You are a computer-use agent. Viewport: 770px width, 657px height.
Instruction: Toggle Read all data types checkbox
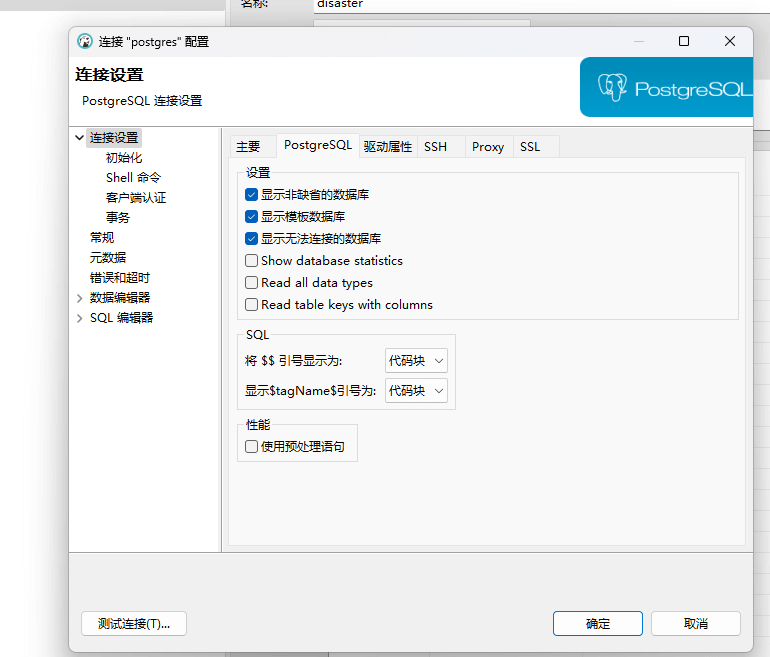252,283
